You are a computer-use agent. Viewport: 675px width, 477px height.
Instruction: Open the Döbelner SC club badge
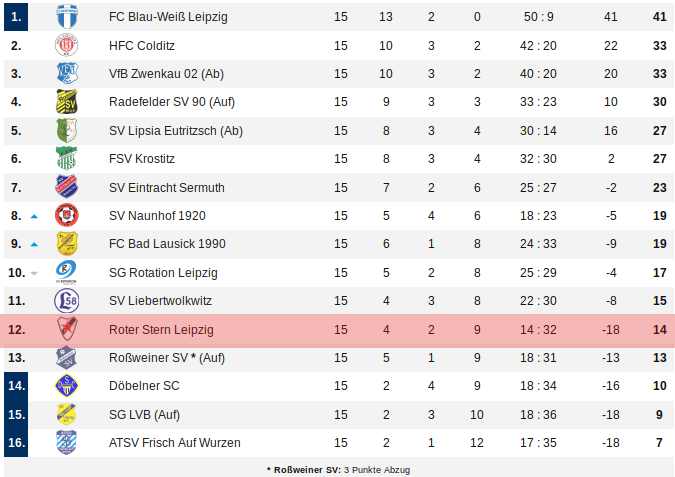pyautogui.click(x=66, y=386)
